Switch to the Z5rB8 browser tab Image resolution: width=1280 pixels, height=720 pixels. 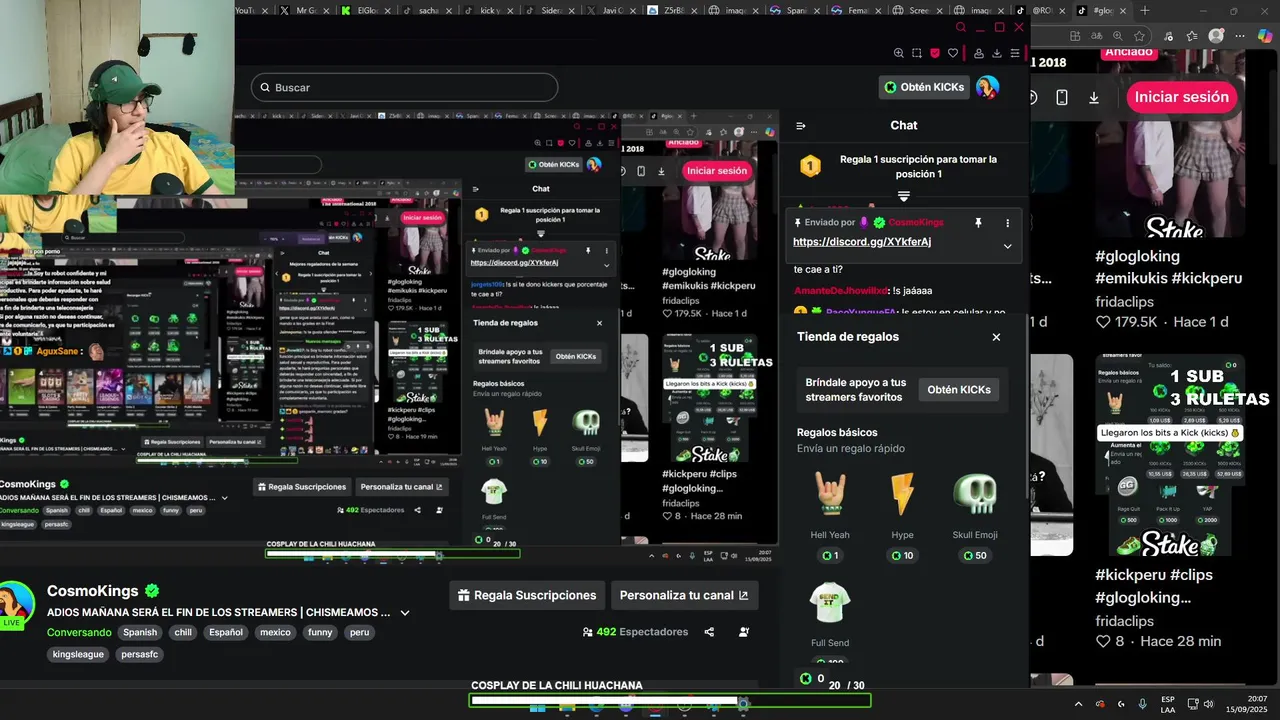pyautogui.click(x=674, y=11)
